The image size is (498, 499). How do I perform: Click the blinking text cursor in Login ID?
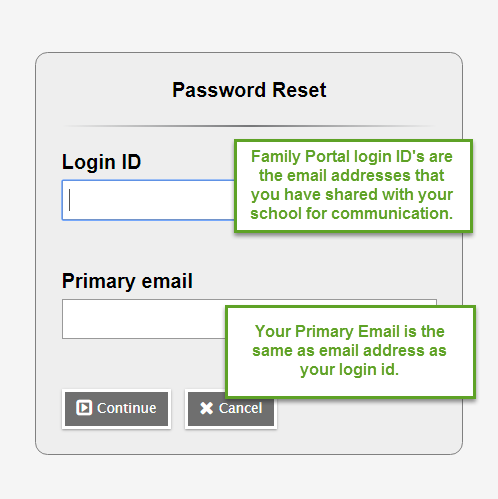(69, 200)
